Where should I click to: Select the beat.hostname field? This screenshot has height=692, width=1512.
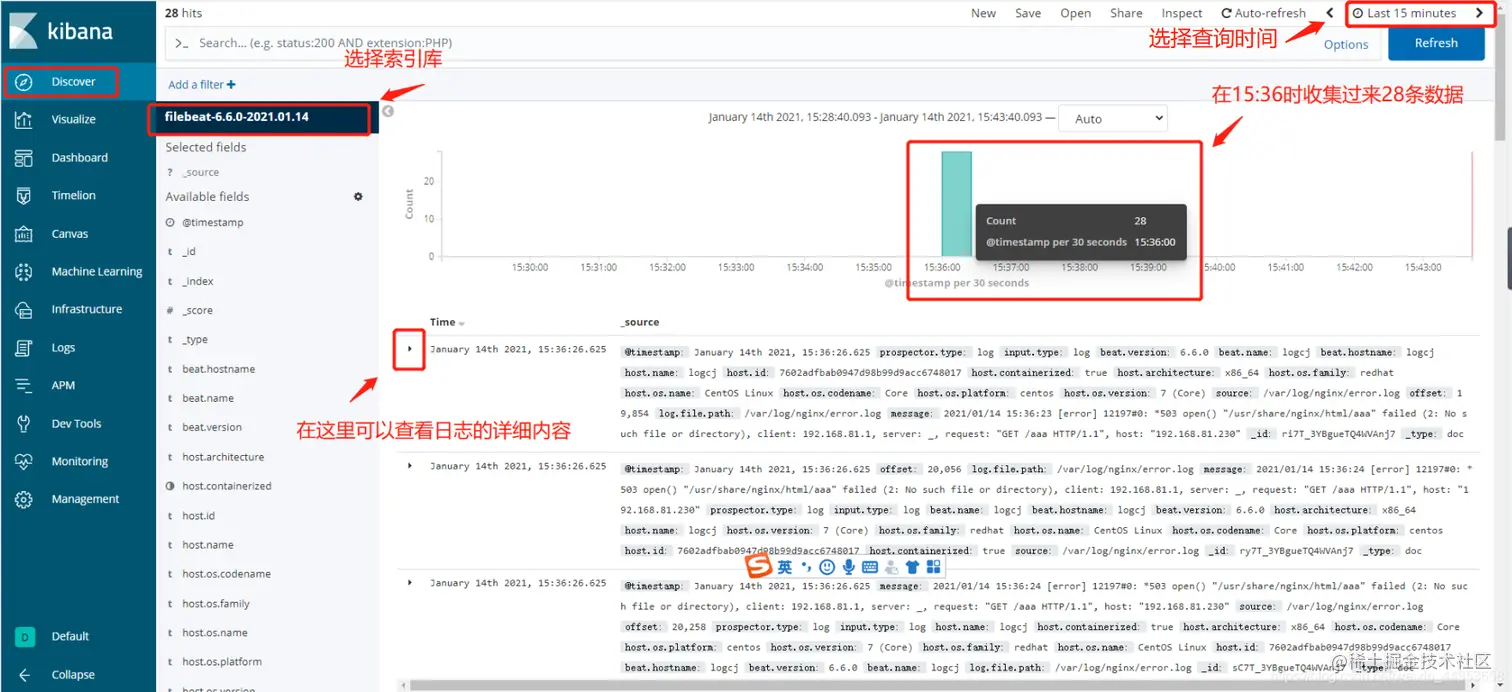coord(218,369)
